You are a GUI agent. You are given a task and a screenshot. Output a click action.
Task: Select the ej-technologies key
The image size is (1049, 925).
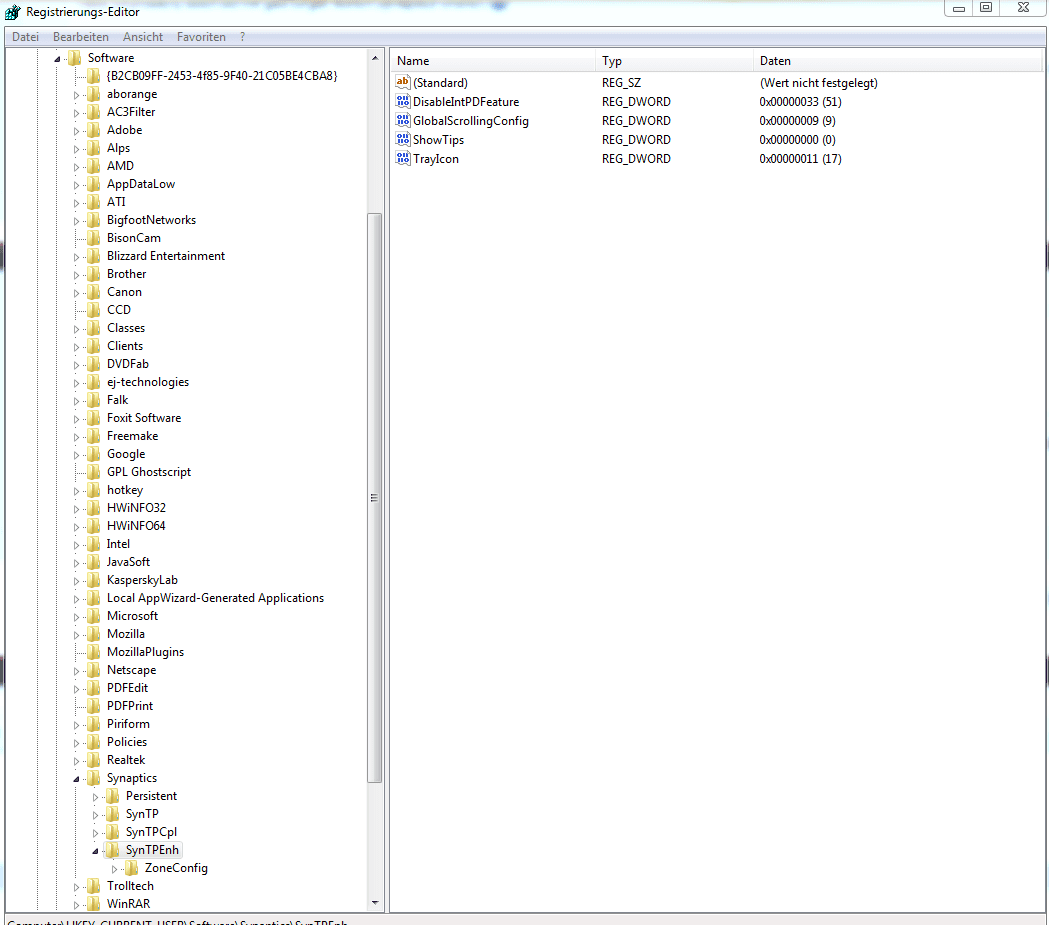[x=148, y=382]
